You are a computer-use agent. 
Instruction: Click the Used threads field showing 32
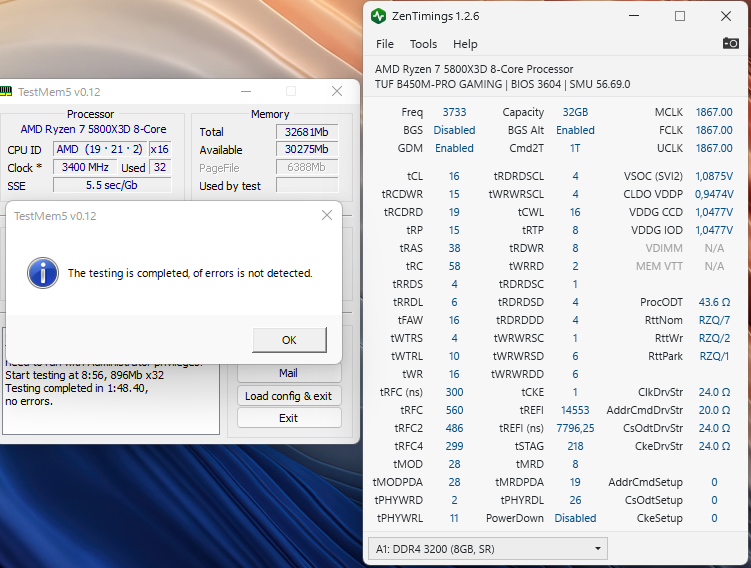[x=160, y=167]
